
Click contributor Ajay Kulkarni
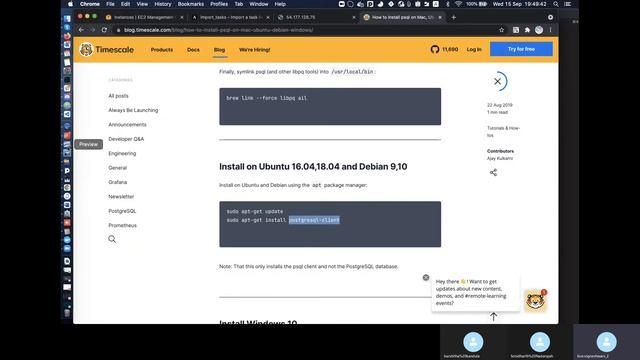[500, 158]
